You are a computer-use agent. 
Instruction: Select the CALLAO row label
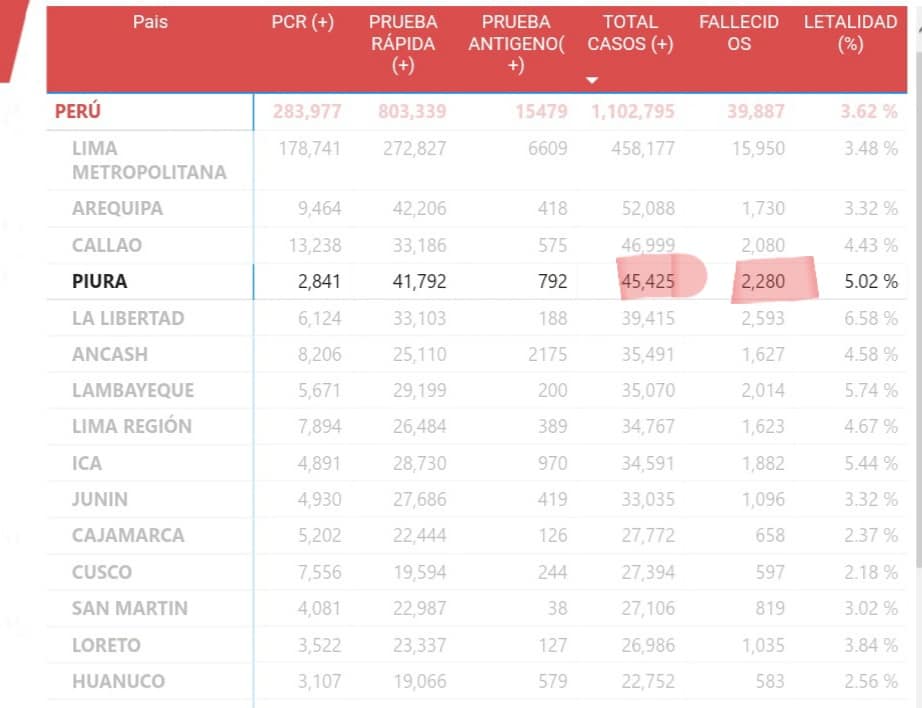click(x=107, y=245)
